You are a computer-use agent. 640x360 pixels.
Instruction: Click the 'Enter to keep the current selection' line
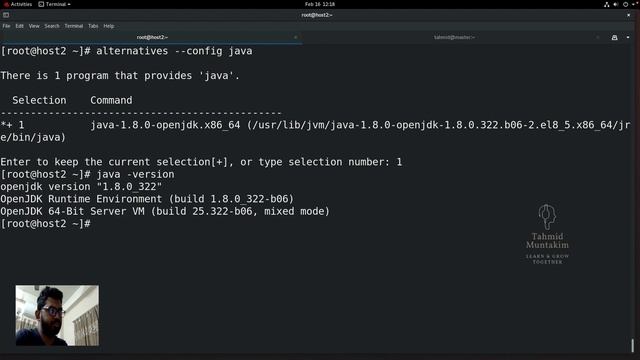pos(201,162)
